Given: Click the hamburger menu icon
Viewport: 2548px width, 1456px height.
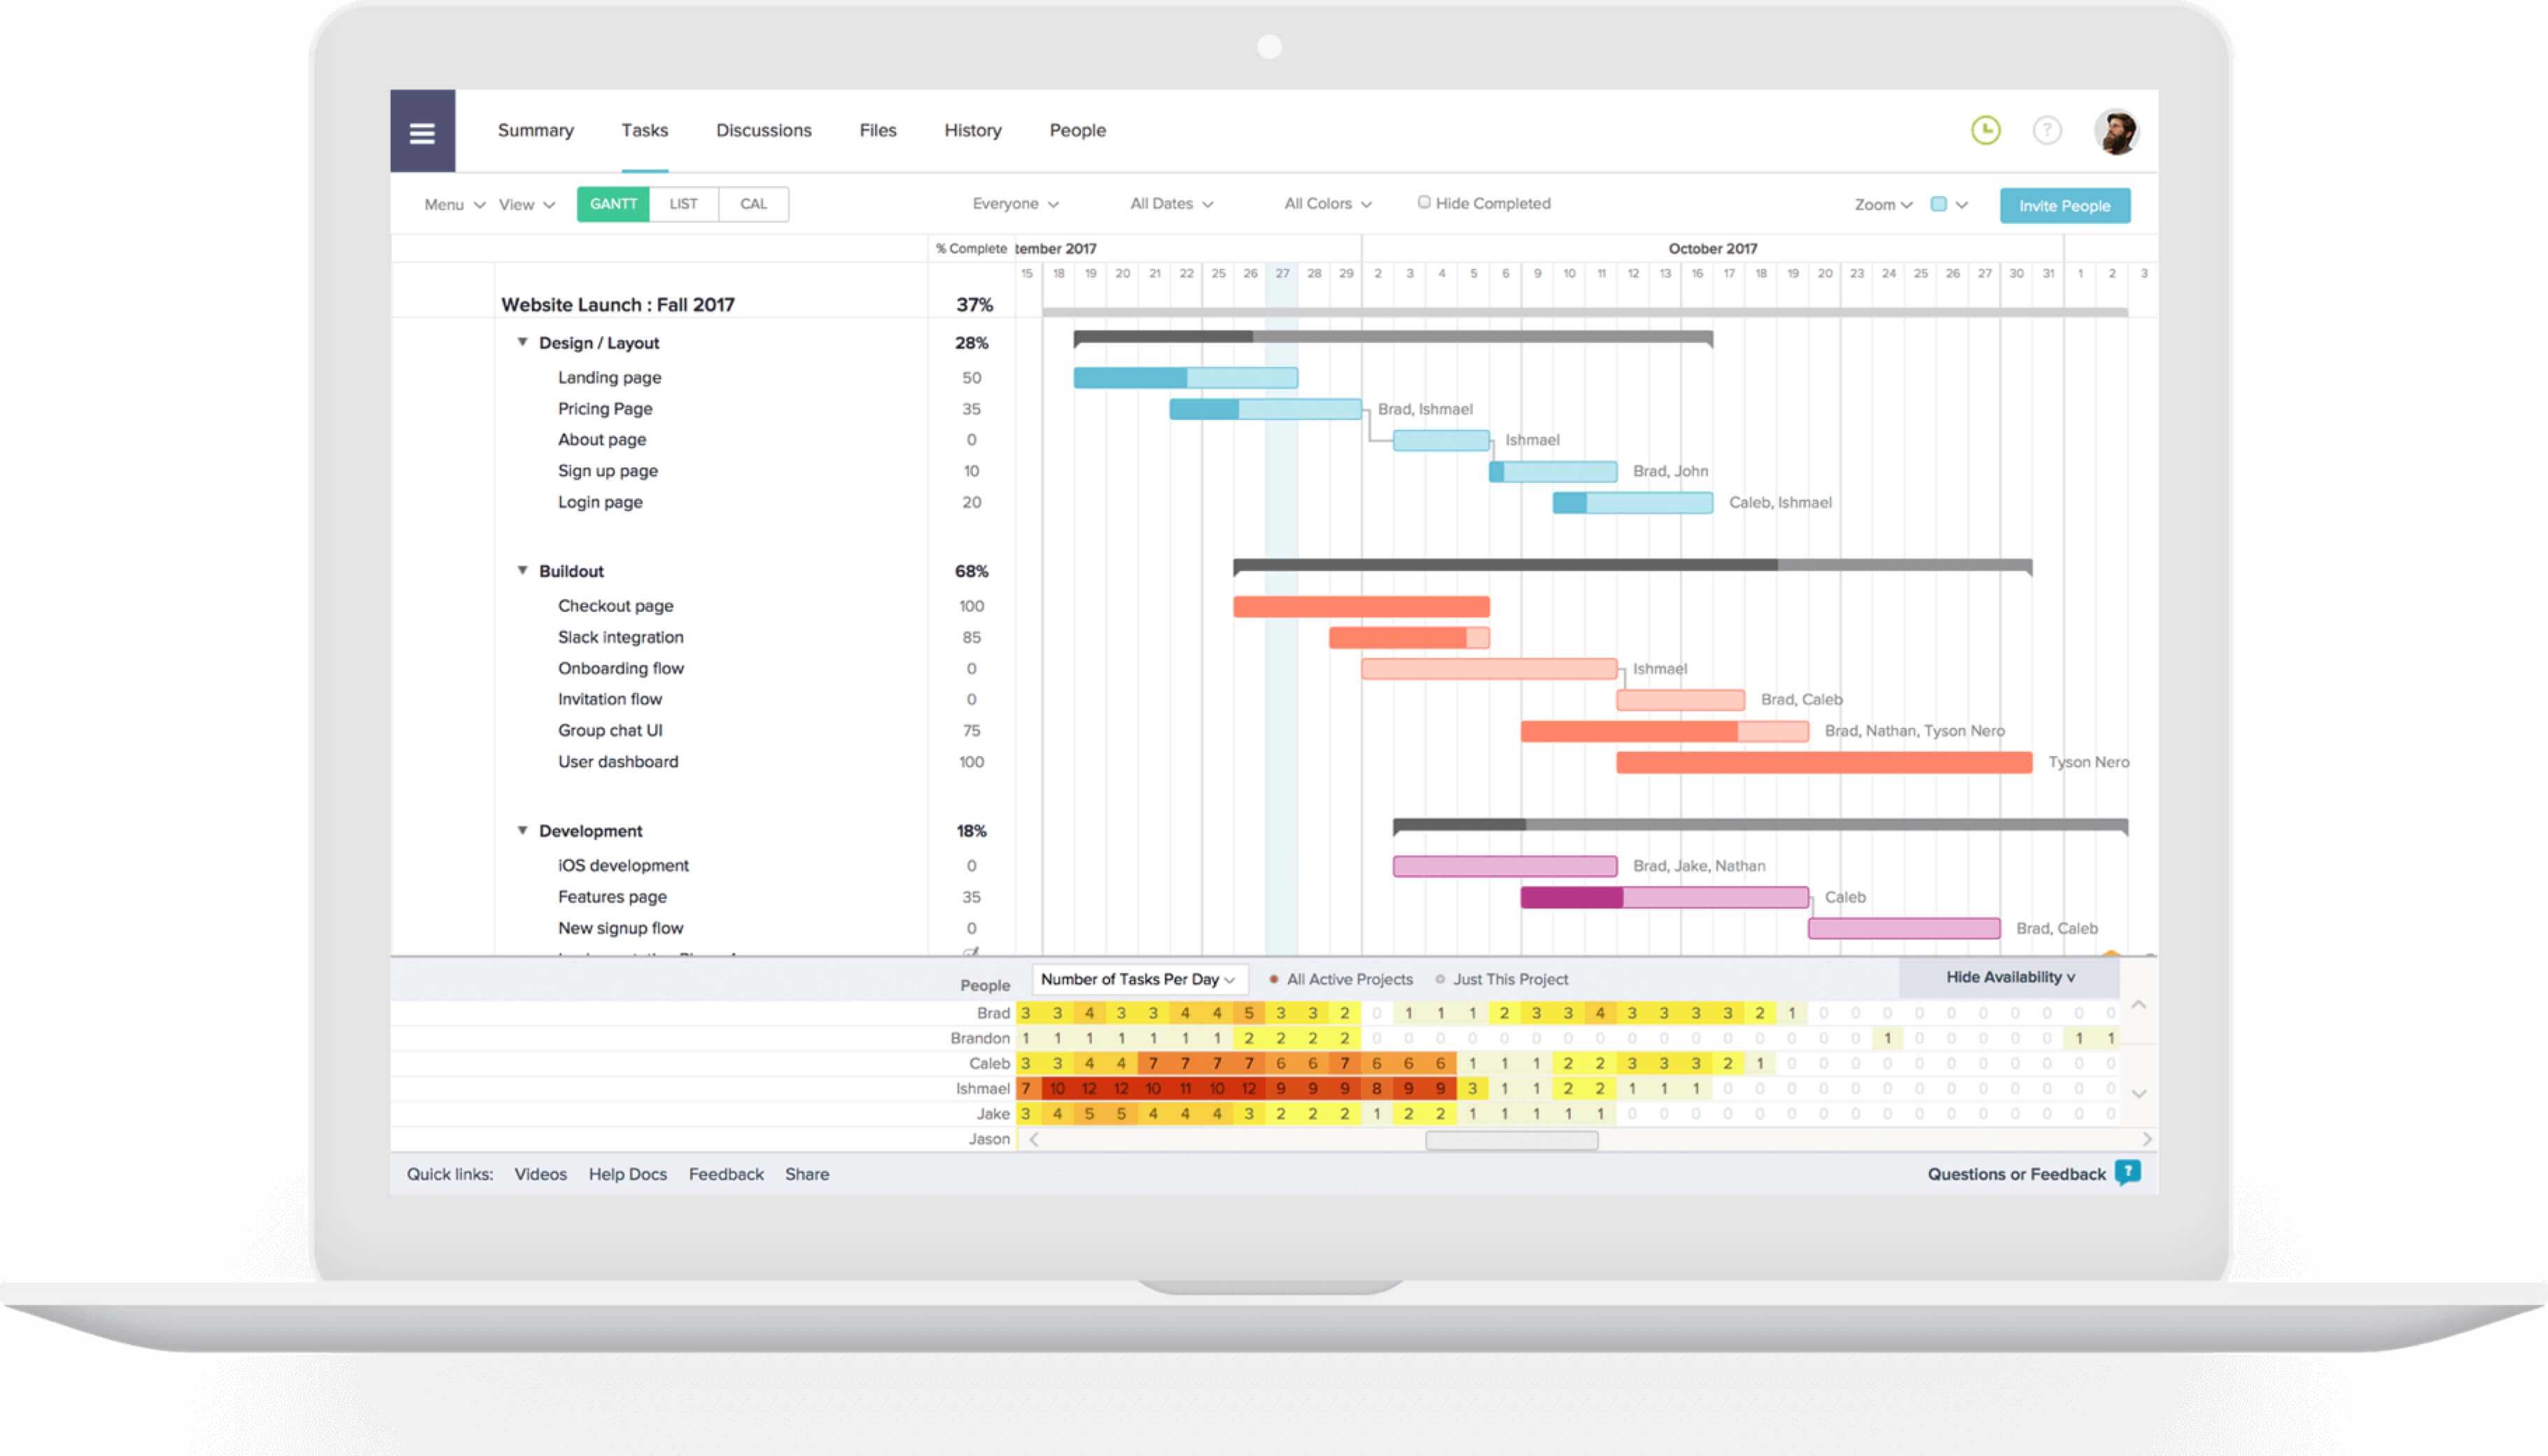Looking at the screenshot, I should (x=421, y=129).
